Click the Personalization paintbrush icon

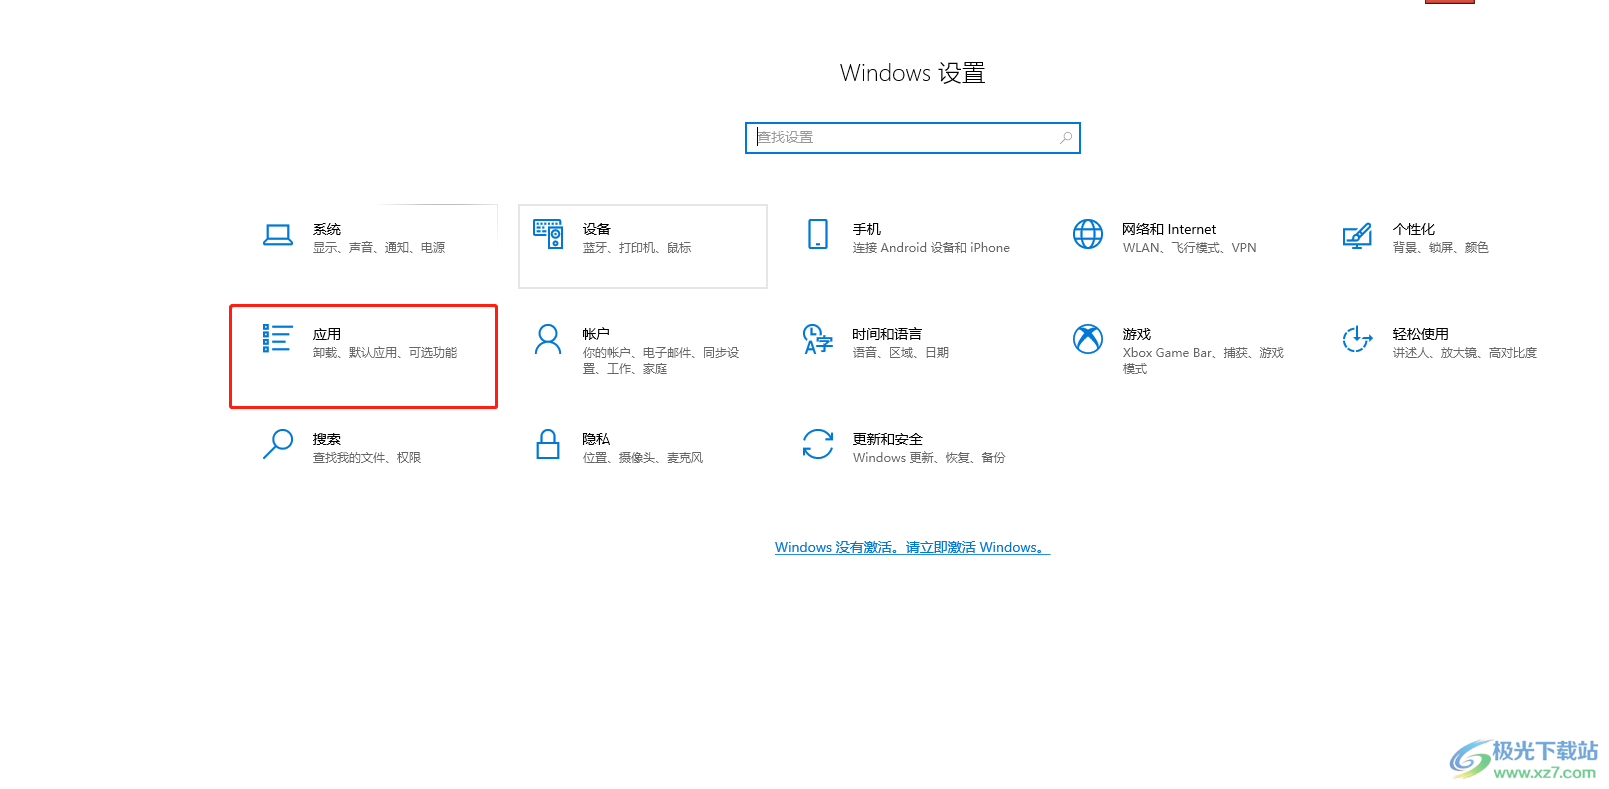click(1357, 236)
